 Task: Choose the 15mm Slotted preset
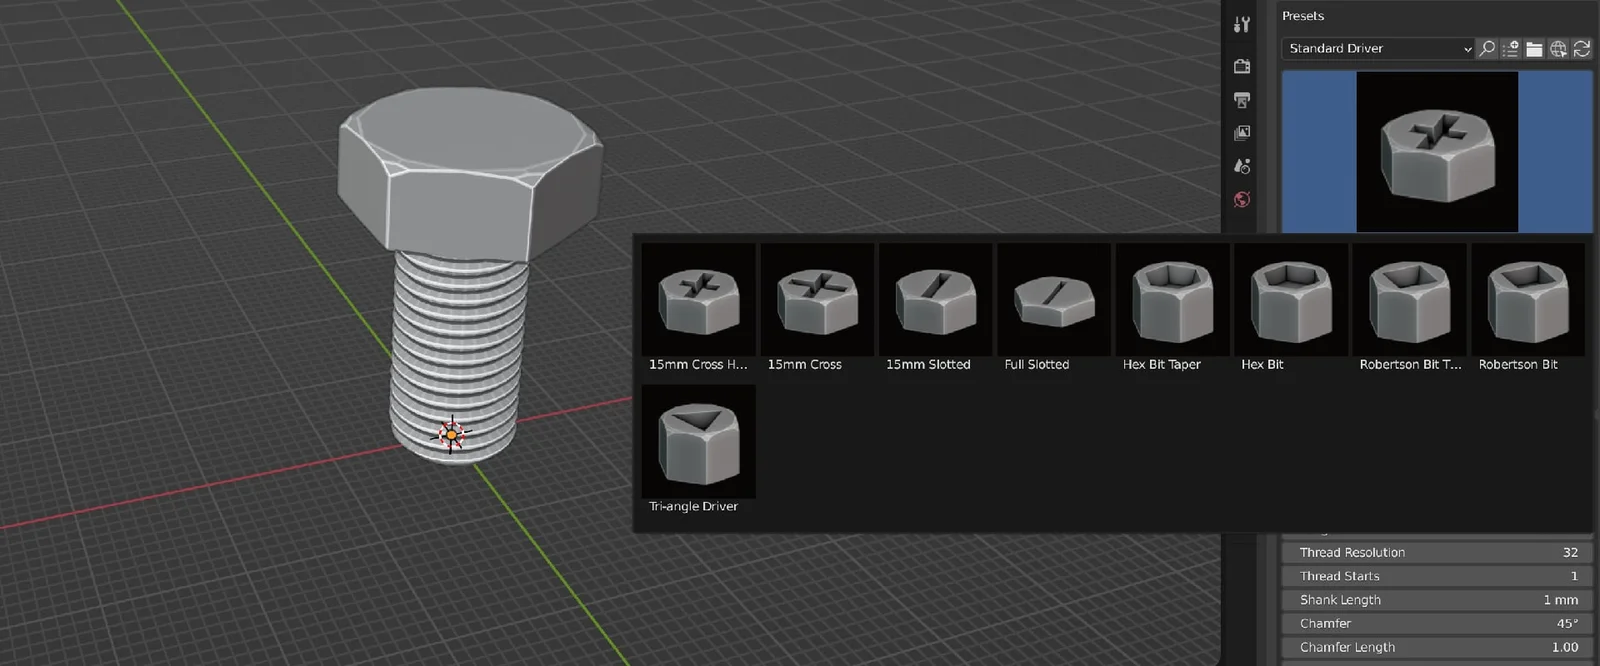pos(935,309)
